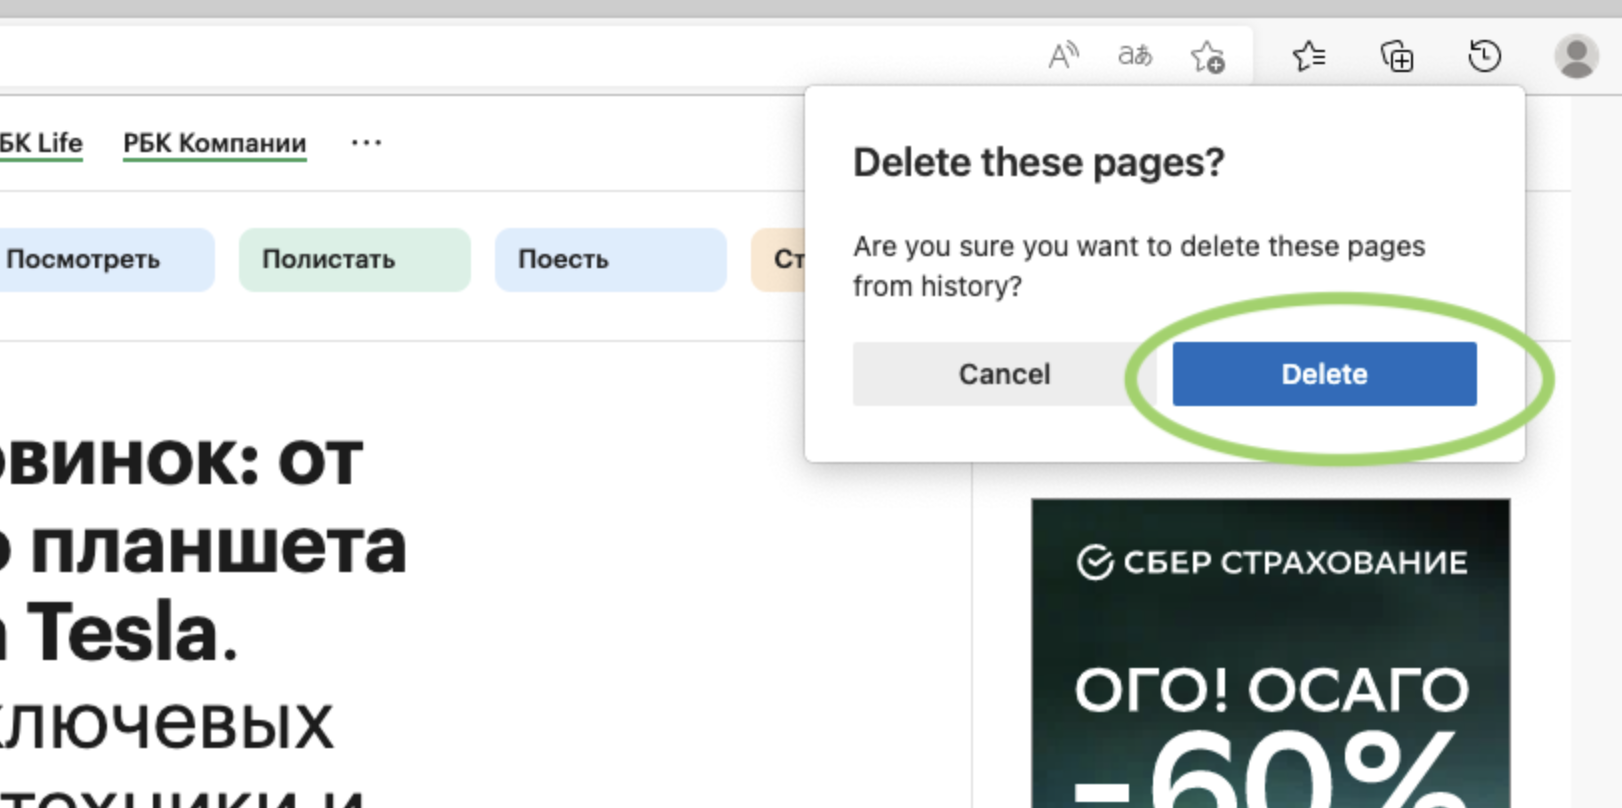The height and width of the screenshot is (808, 1622).
Task: Expand the three-dot more menu
Action: click(366, 143)
